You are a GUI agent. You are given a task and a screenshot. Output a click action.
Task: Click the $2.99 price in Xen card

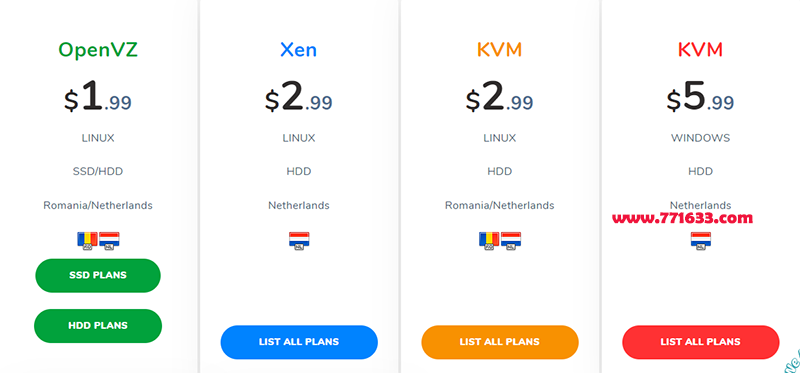pos(298,96)
